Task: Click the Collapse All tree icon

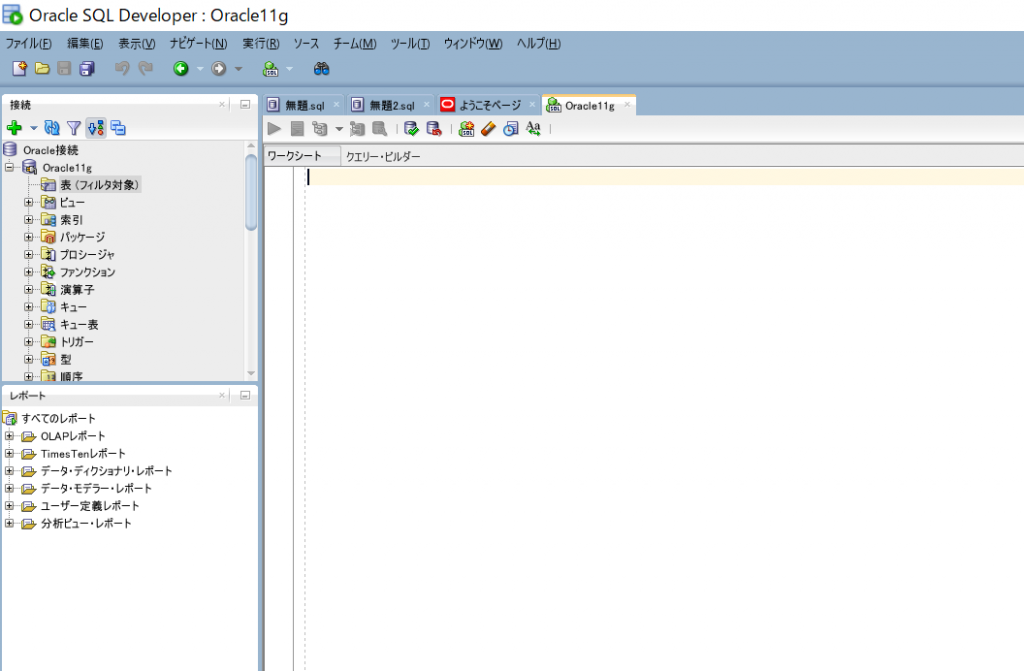Action: point(118,128)
